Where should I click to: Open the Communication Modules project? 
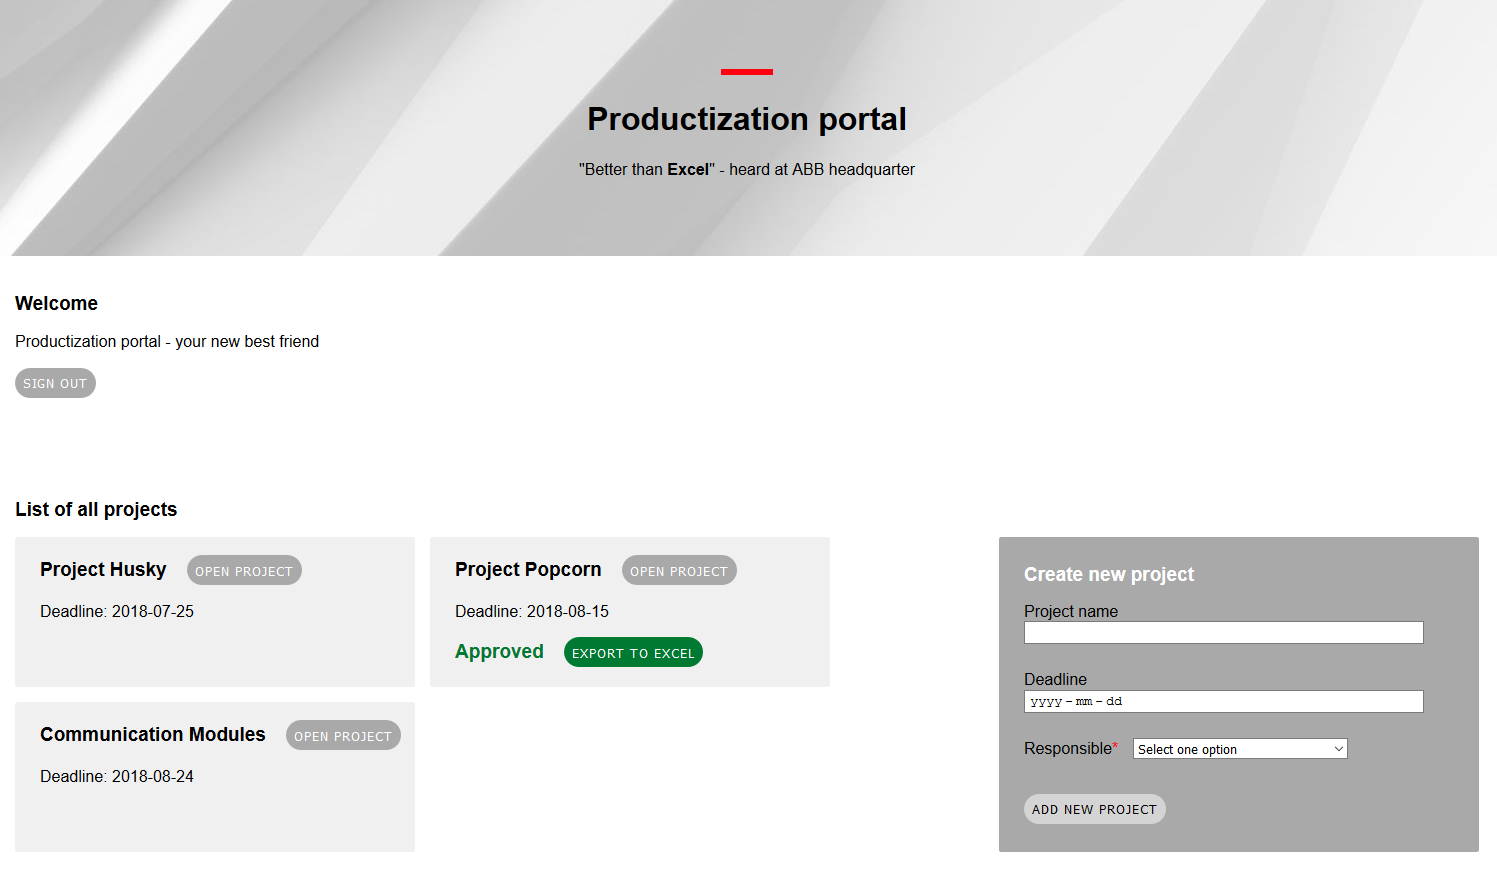(343, 736)
